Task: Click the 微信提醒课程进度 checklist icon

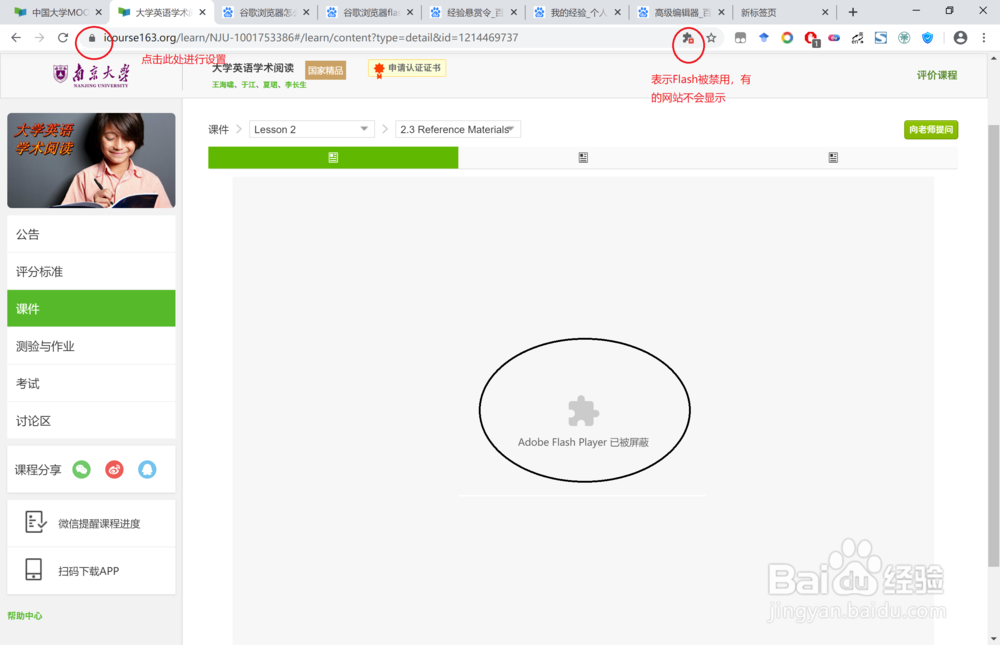Action: click(35, 523)
